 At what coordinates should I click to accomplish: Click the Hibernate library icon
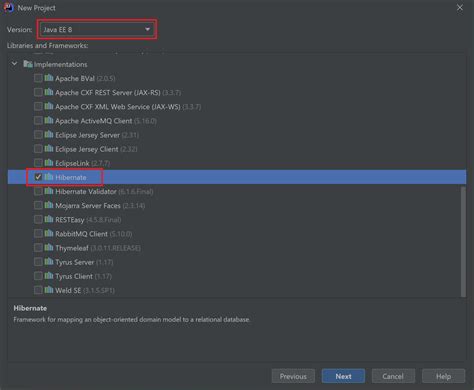pos(49,177)
